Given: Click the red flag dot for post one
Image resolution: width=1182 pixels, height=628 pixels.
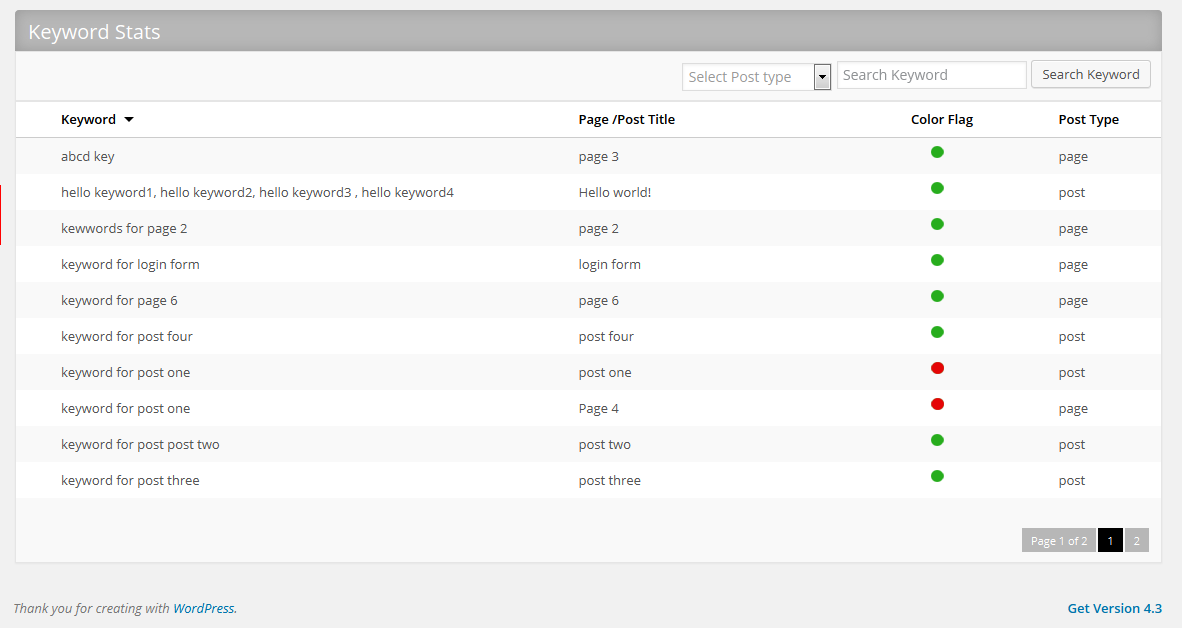Looking at the screenshot, I should pos(937,368).
